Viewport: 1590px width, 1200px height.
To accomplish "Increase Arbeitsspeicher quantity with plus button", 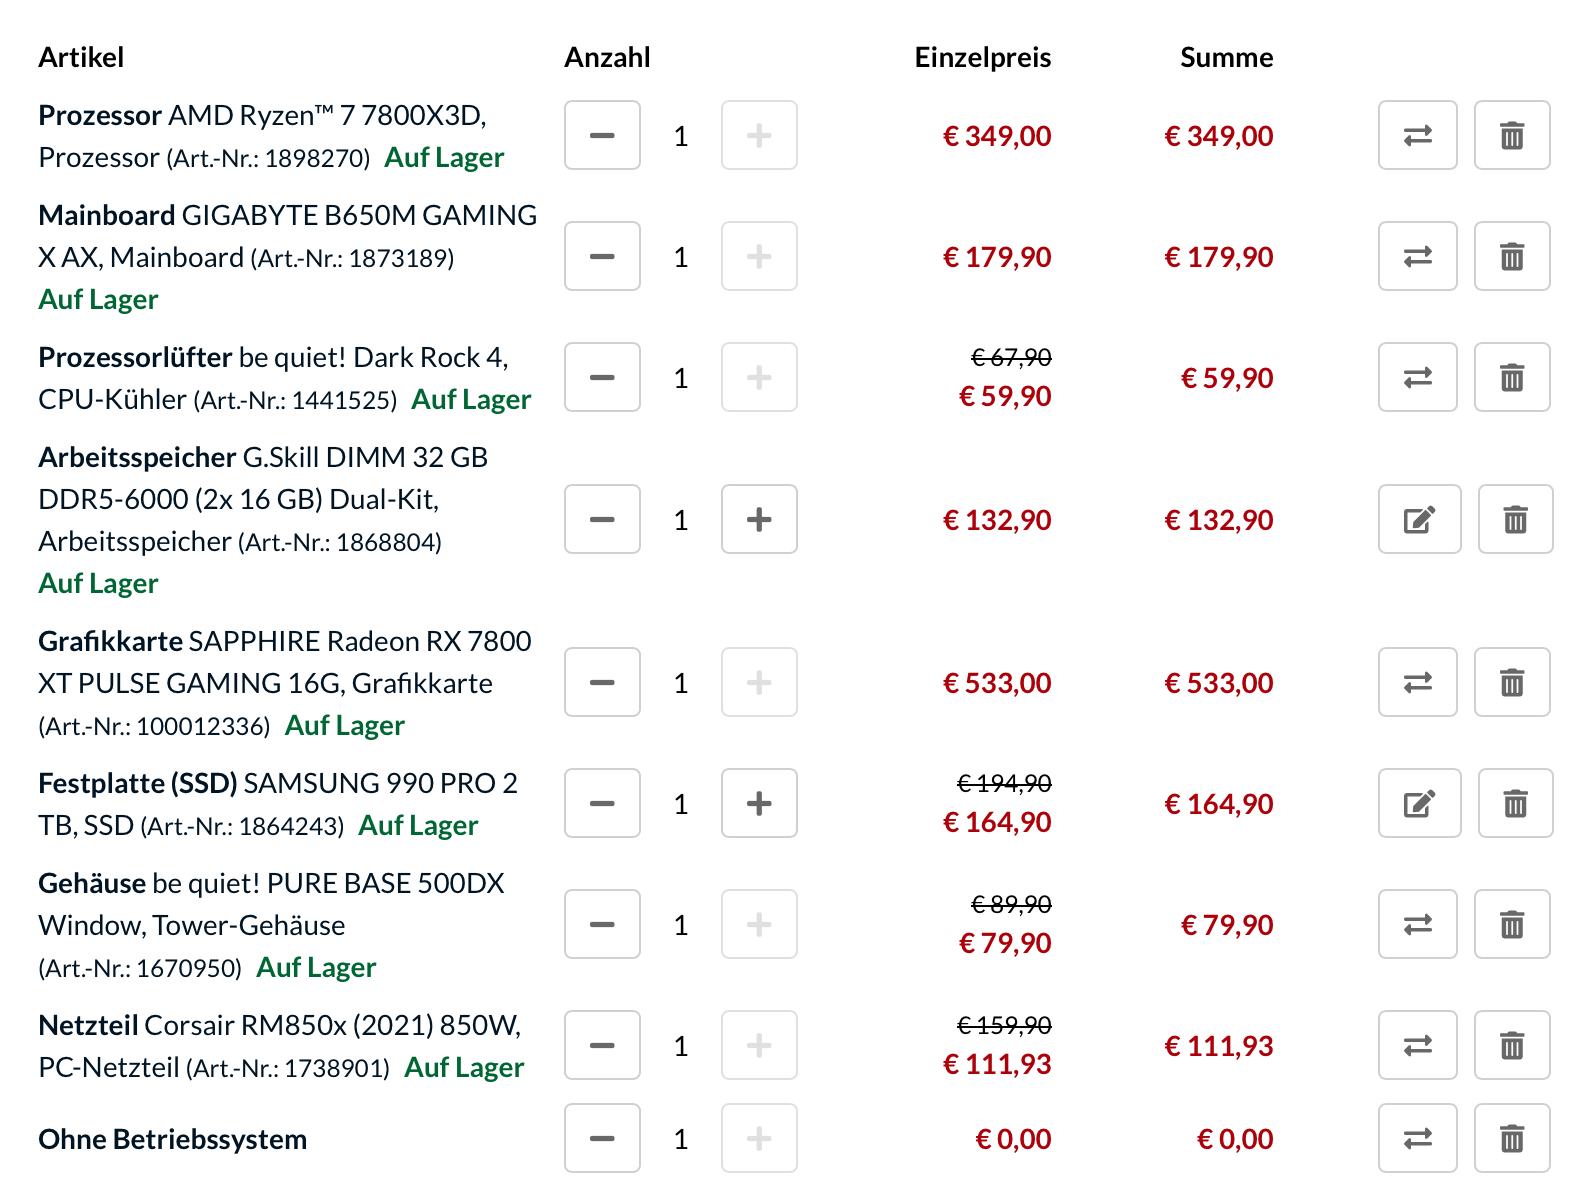I will point(759,519).
